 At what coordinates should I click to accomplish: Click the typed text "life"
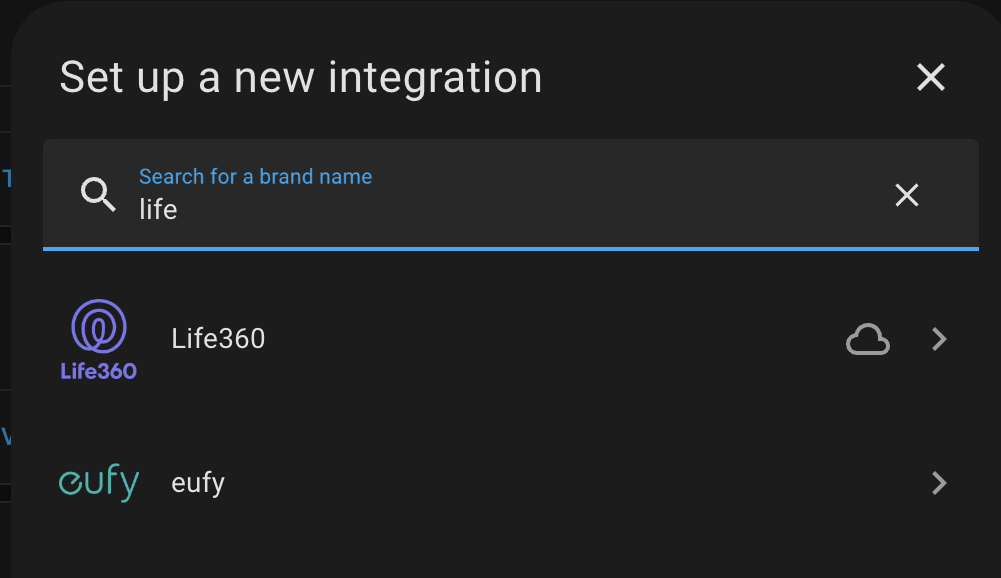(x=158, y=210)
